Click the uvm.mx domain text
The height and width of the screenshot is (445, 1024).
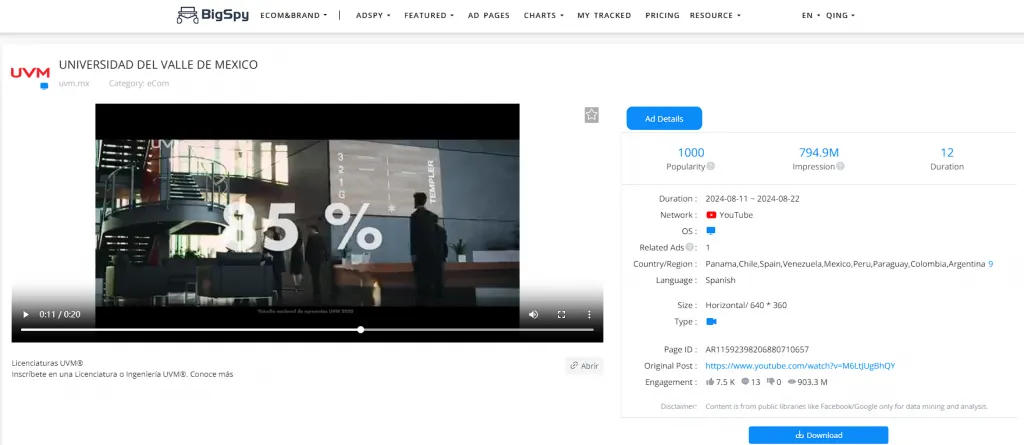coord(74,84)
